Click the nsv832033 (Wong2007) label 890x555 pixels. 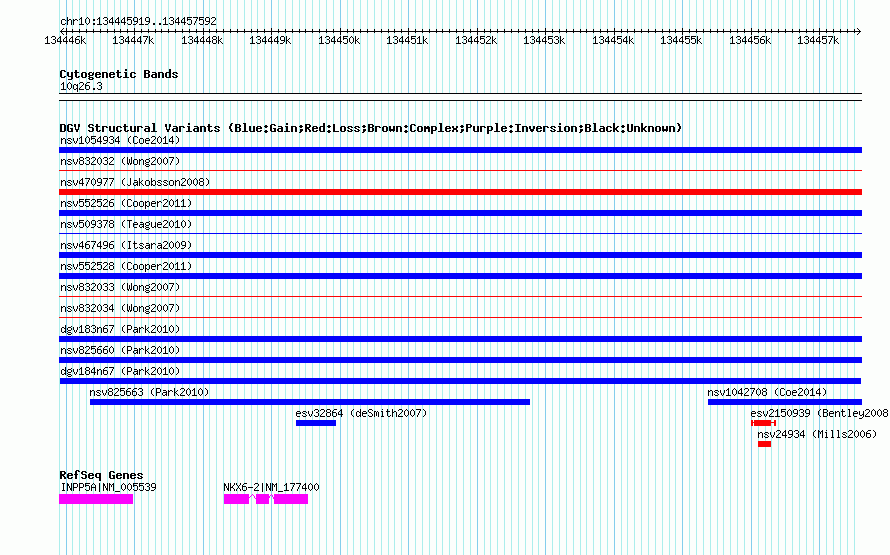click(x=120, y=287)
